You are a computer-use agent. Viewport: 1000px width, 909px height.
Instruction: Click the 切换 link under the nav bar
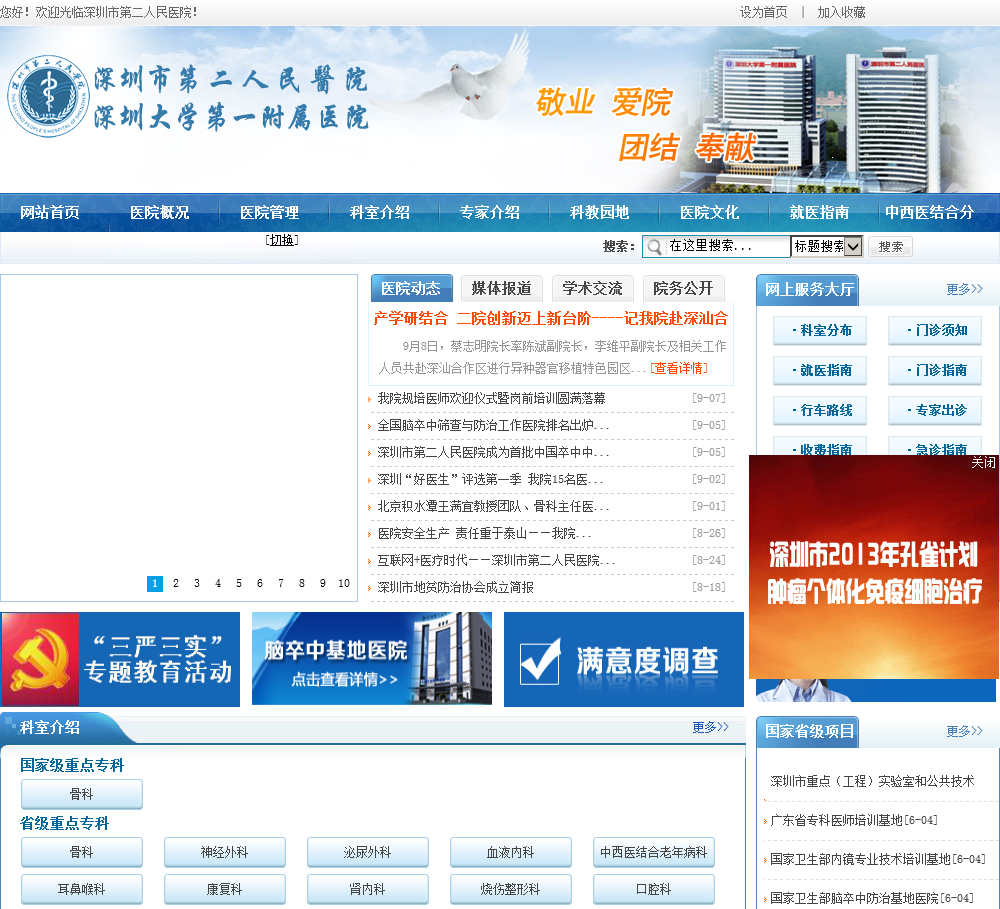tap(282, 240)
